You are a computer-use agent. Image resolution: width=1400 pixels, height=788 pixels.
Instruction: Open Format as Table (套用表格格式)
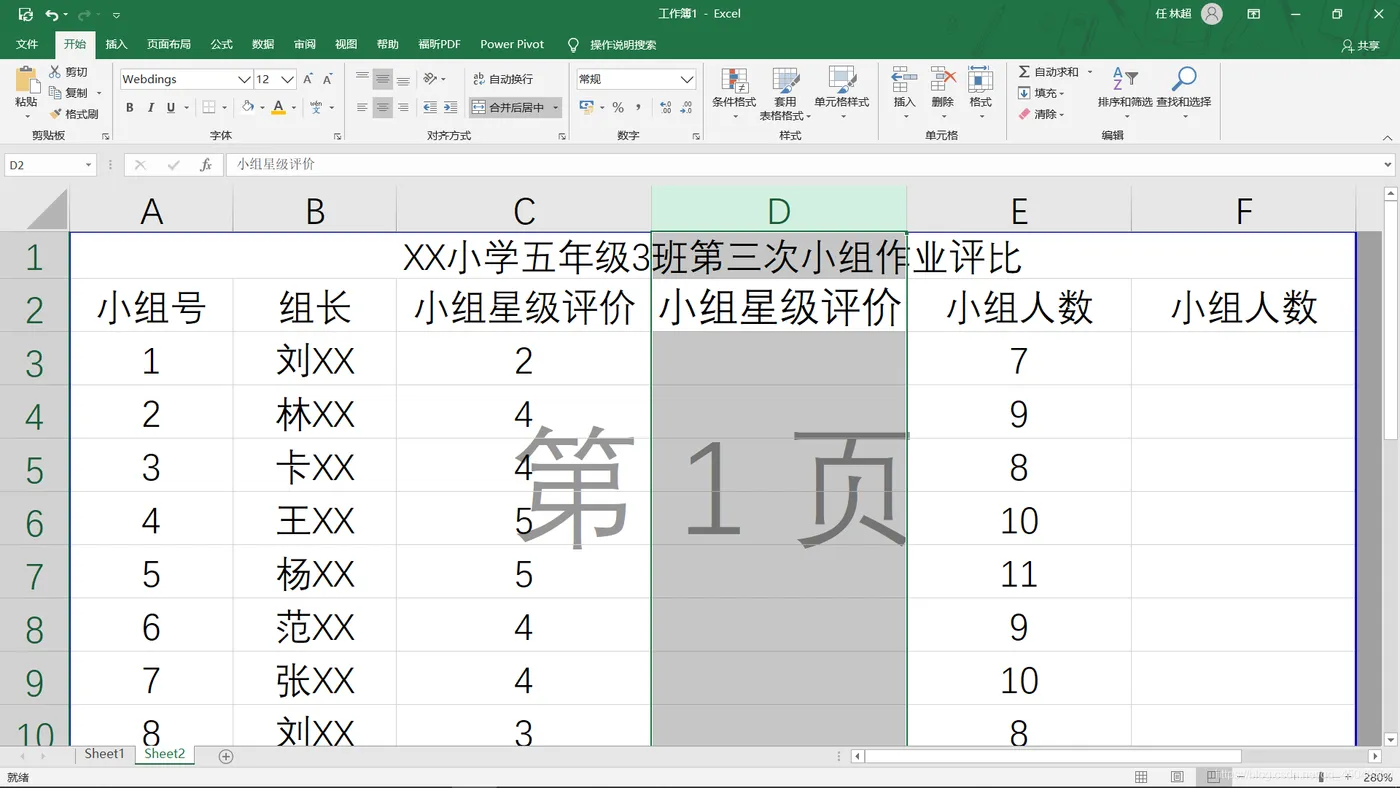tap(786, 93)
